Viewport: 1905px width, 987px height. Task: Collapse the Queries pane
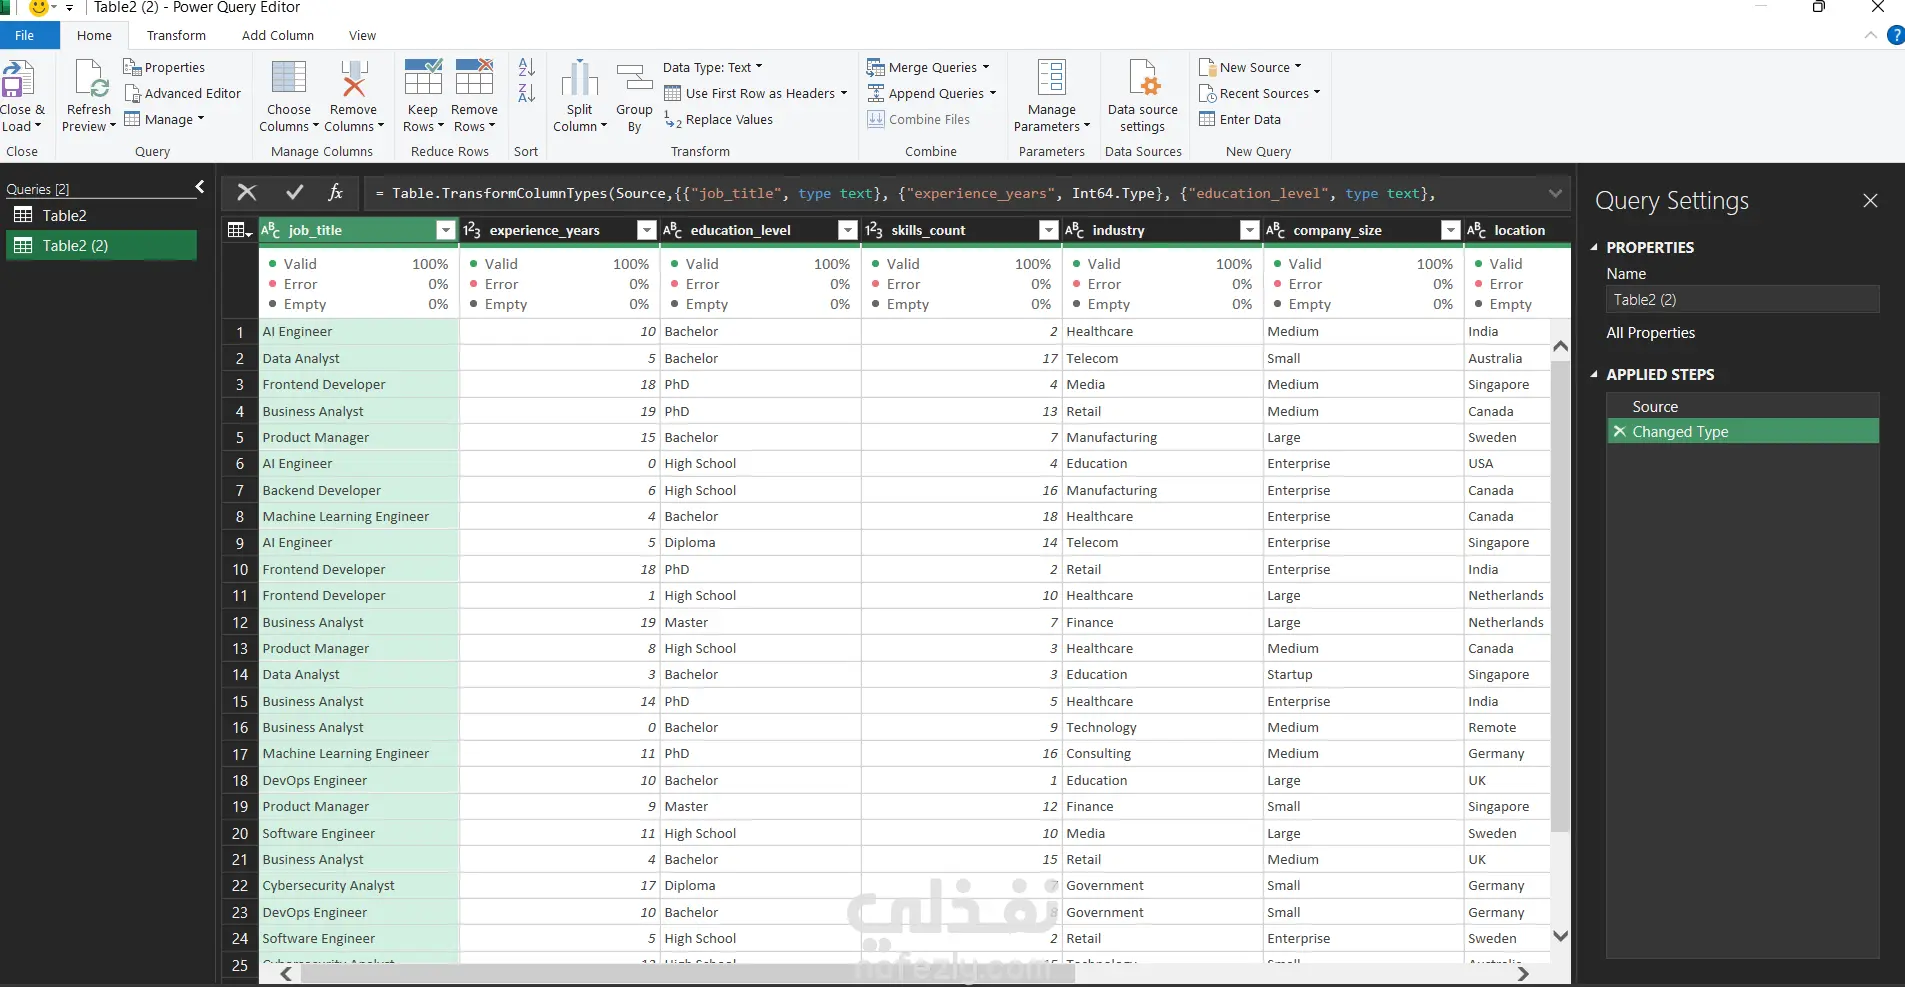click(200, 187)
